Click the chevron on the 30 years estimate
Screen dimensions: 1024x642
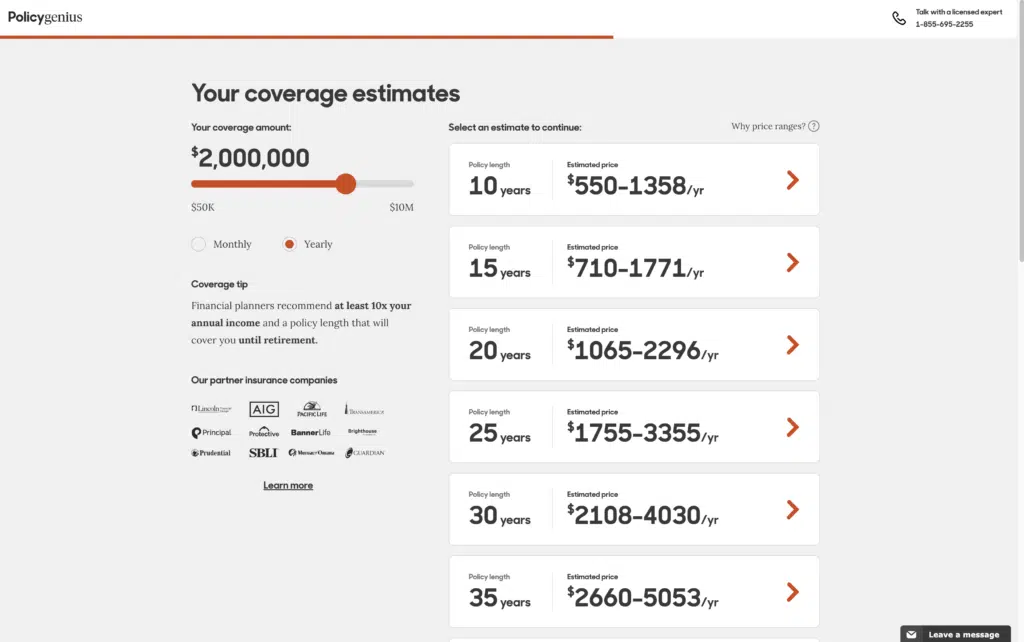[x=792, y=510]
